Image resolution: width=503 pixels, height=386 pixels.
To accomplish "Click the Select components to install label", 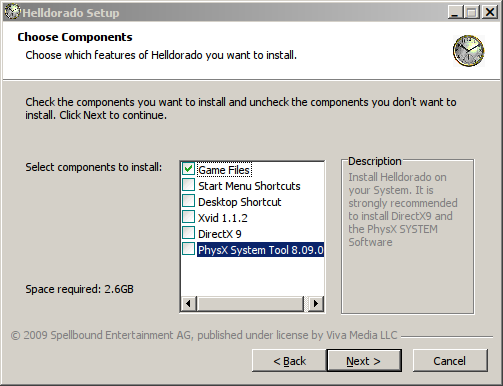I will coord(94,167).
